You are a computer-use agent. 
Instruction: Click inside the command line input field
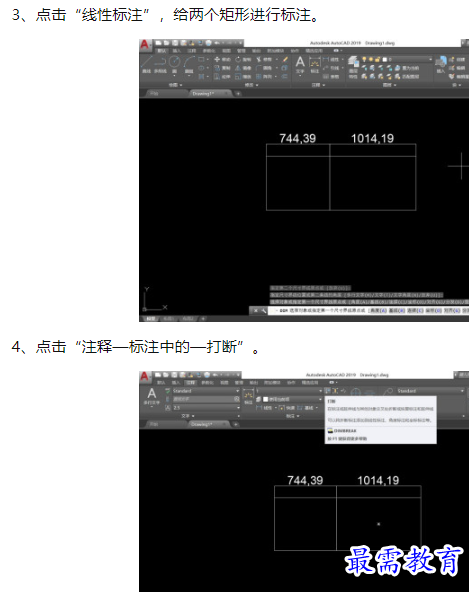368,311
